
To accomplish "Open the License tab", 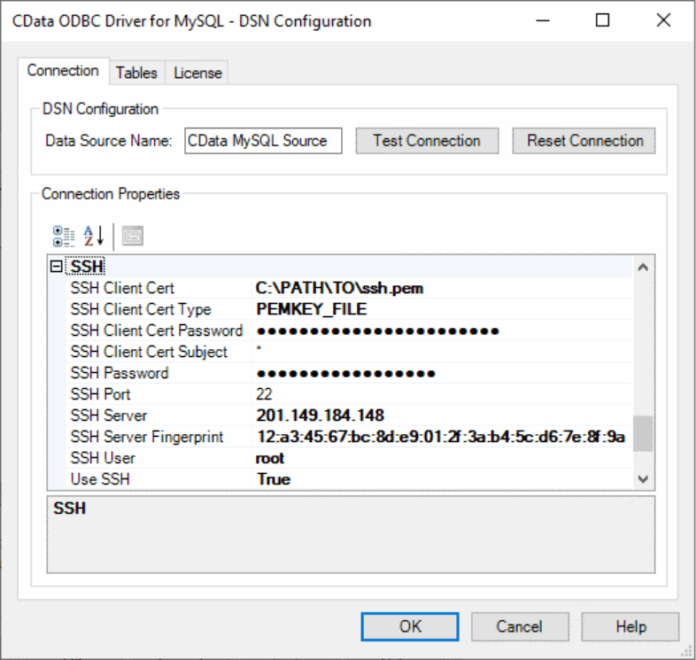I will 198,73.
